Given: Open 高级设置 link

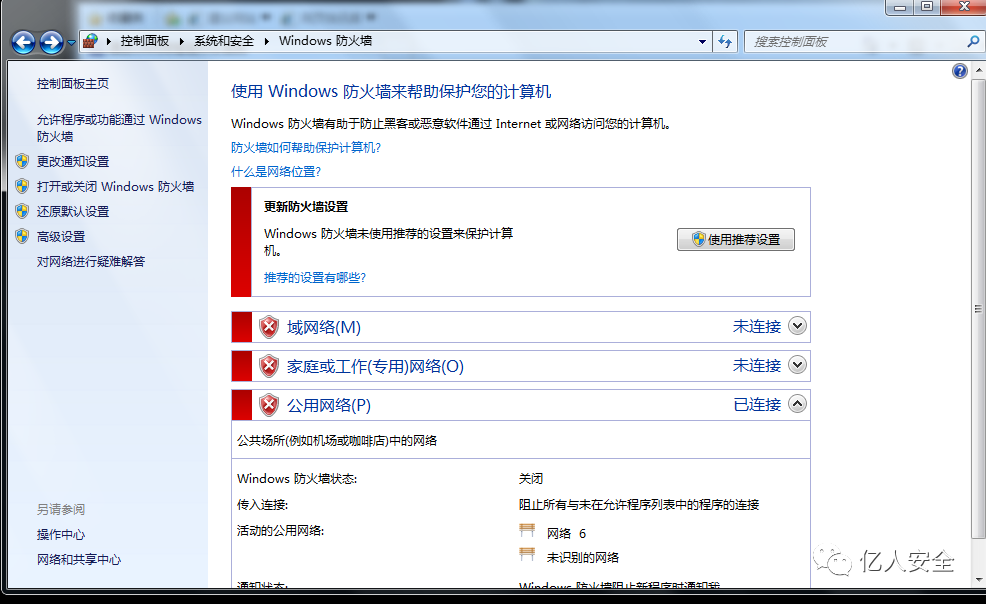Looking at the screenshot, I should [x=61, y=236].
